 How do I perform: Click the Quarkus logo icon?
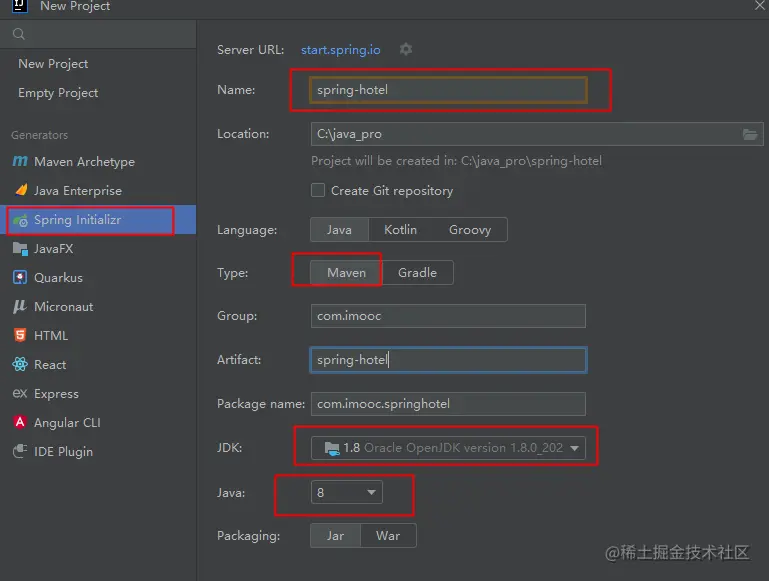coord(20,278)
